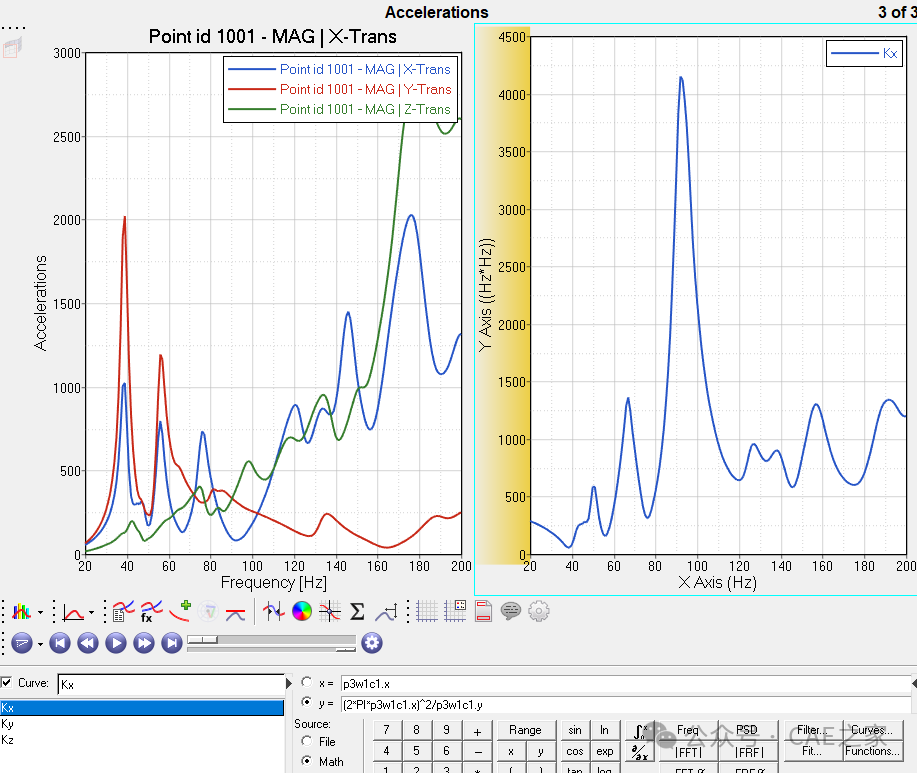Open the Sigma statistics tool
This screenshot has height=773, width=917.
point(357,612)
